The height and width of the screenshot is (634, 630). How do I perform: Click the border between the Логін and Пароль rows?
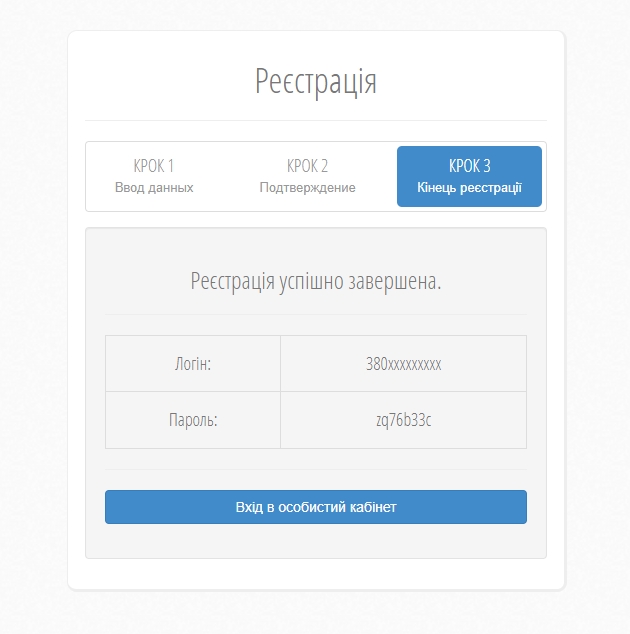[316, 391]
